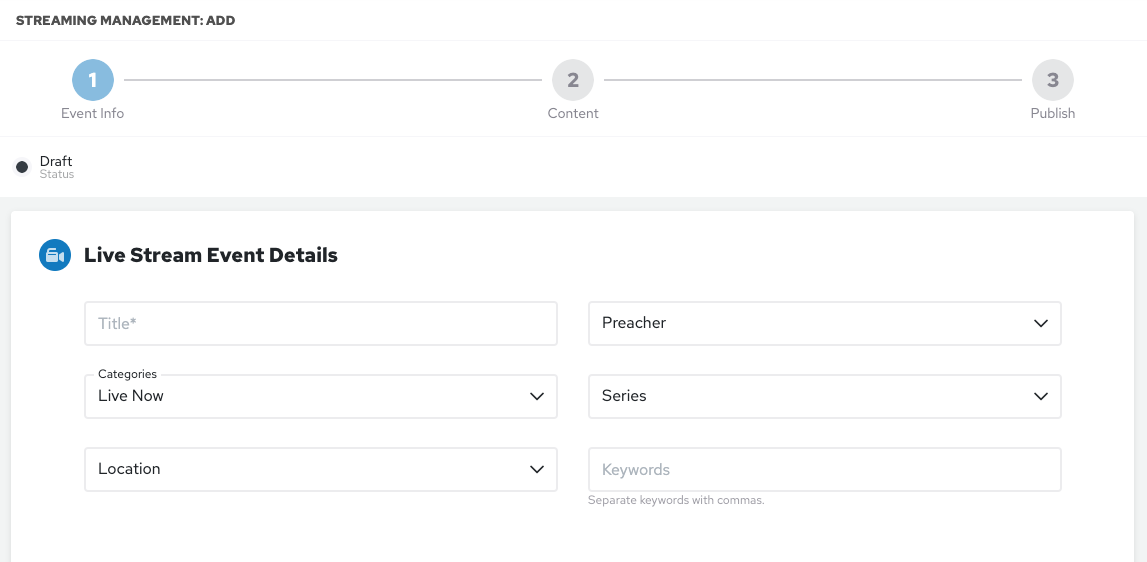Click the blue live stream camera icon
This screenshot has width=1147, height=562.
click(54, 256)
